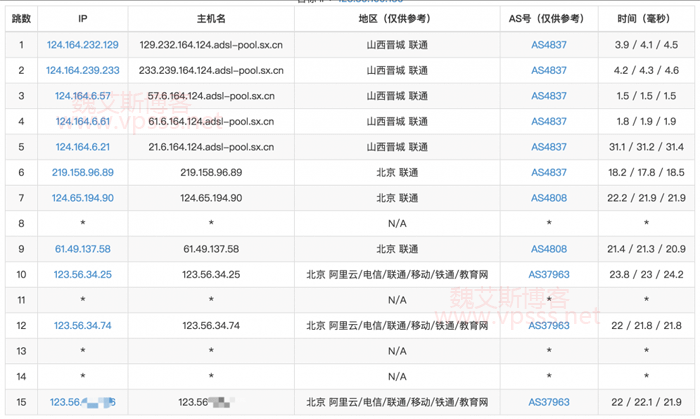Click the 主机名 column header
Image resolution: width=700 pixels, height=419 pixels.
coord(211,19)
